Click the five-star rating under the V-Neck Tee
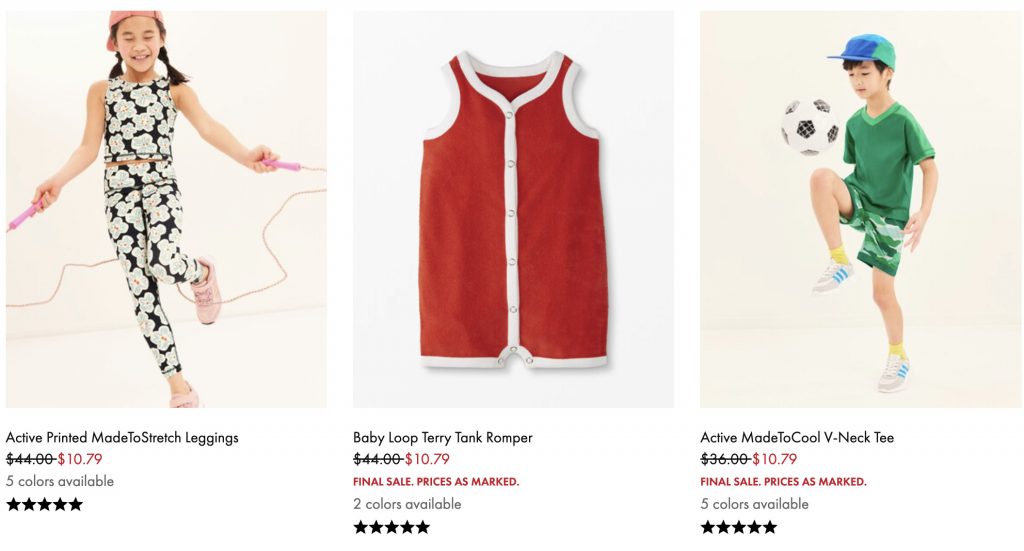Screen dimensions: 1024x551 click(x=739, y=527)
